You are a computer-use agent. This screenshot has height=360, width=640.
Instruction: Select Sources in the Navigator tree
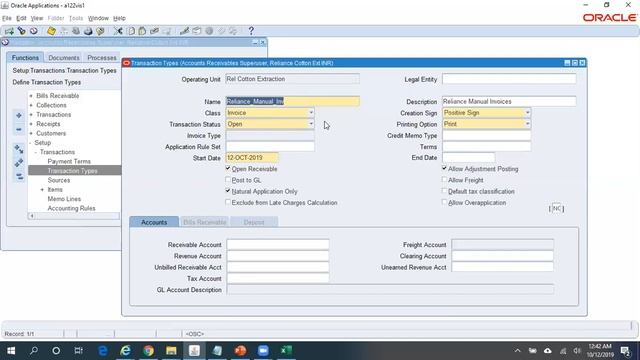pyautogui.click(x=59, y=180)
